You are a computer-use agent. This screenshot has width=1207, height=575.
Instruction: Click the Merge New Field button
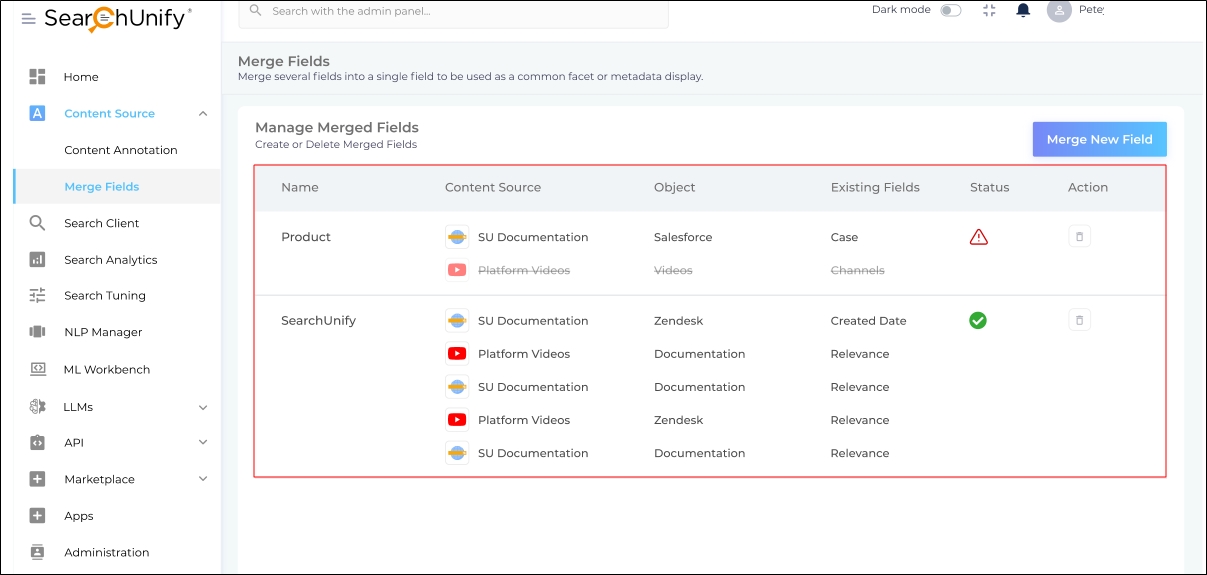pos(1099,140)
